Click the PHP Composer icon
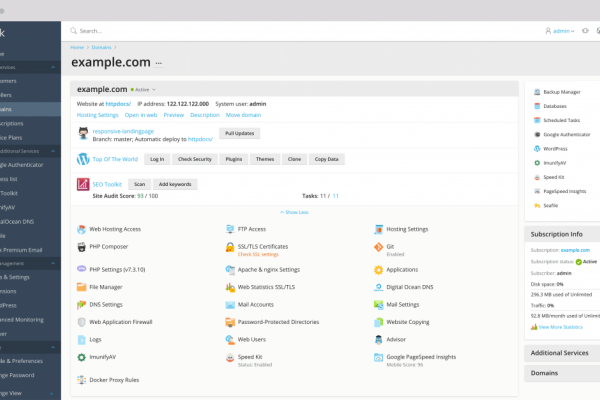 click(x=81, y=246)
